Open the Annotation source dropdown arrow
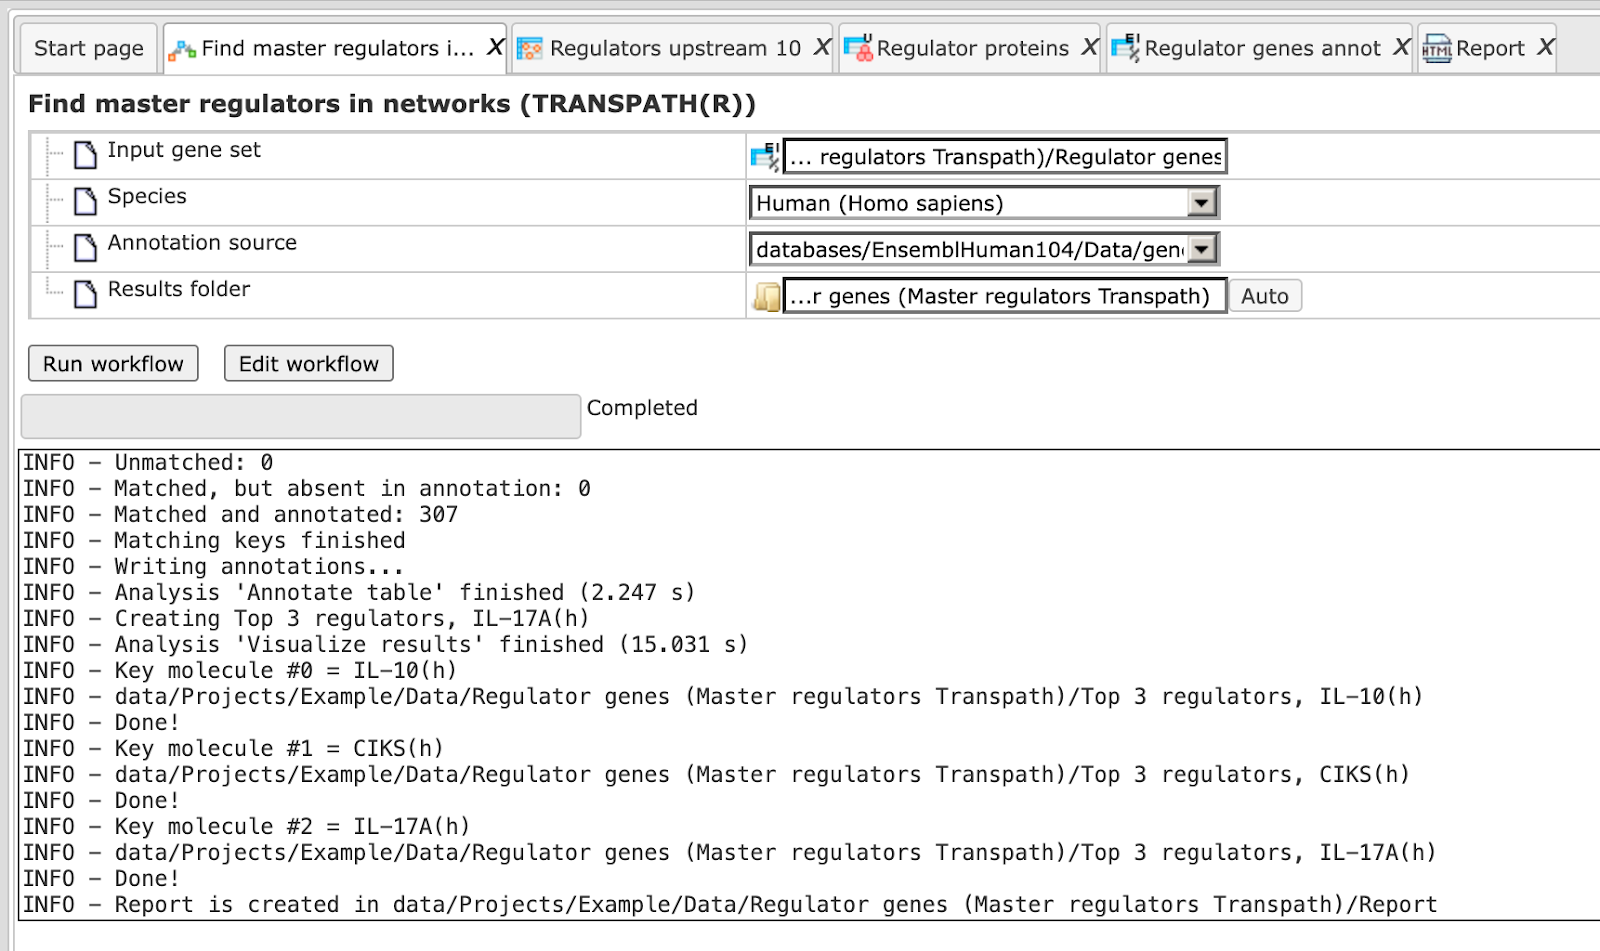The width and height of the screenshot is (1600, 951). [x=1202, y=249]
